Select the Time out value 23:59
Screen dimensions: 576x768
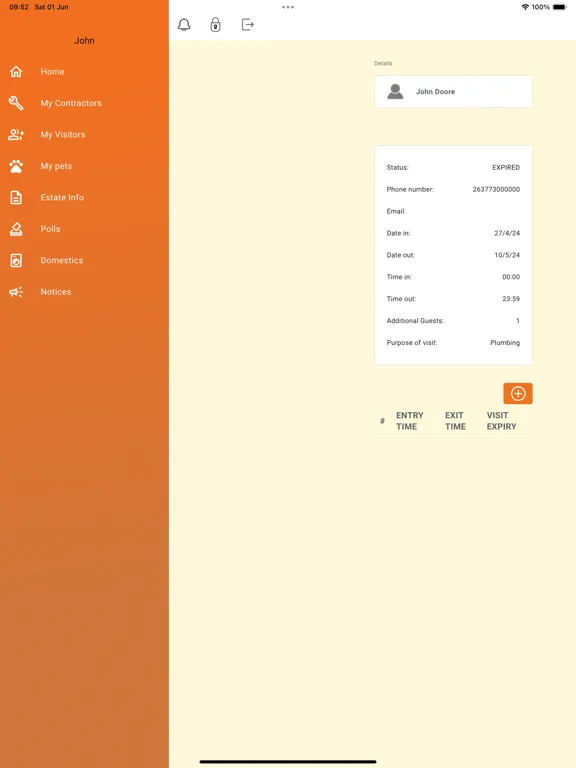click(x=511, y=299)
